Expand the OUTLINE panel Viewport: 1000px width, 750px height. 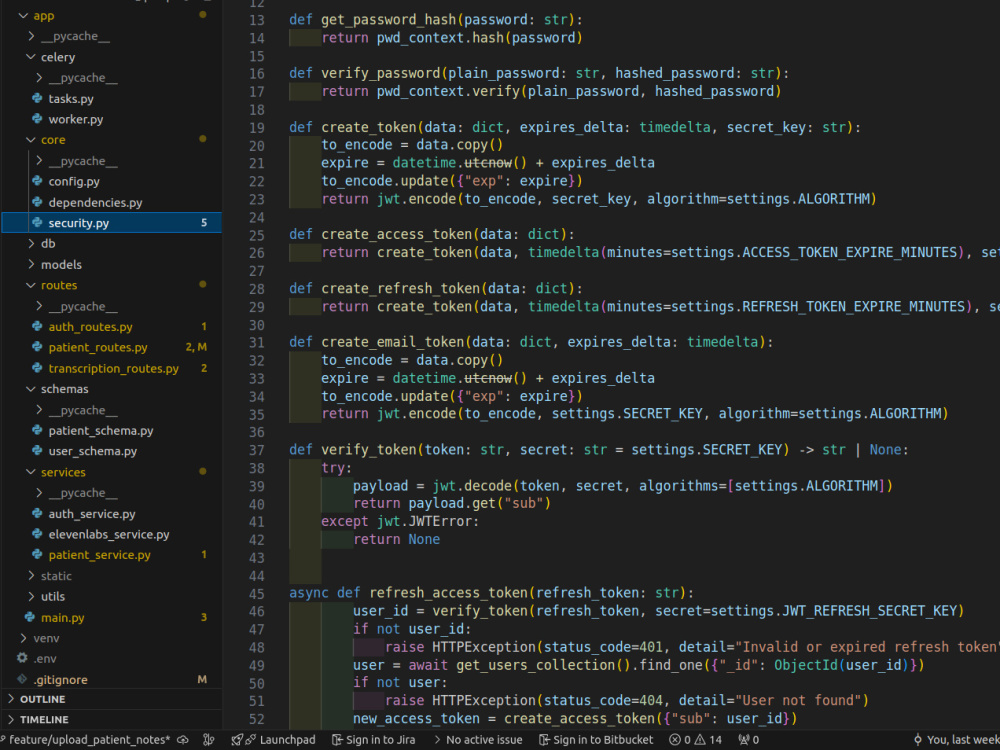pyautogui.click(x=11, y=699)
